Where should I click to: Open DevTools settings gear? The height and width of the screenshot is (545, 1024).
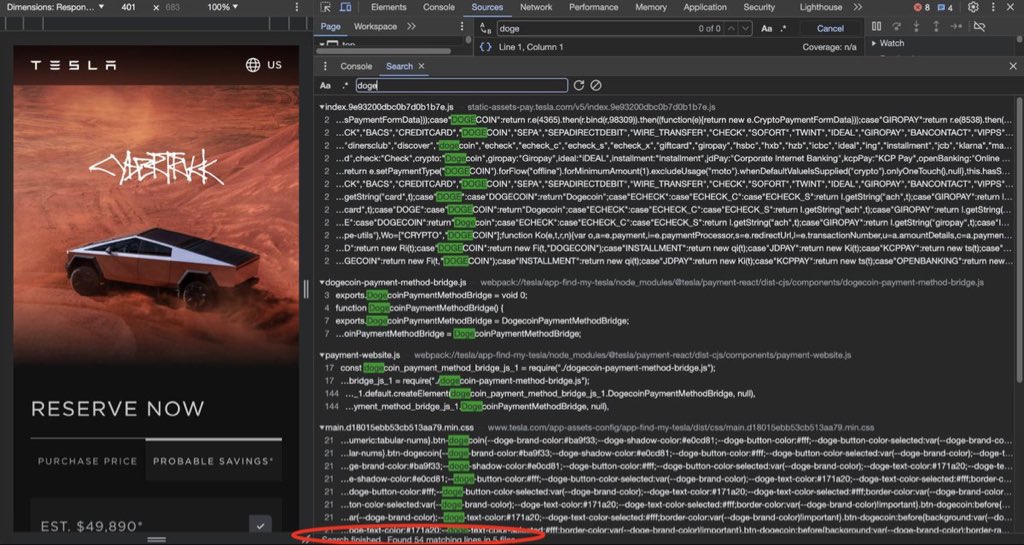click(x=973, y=7)
